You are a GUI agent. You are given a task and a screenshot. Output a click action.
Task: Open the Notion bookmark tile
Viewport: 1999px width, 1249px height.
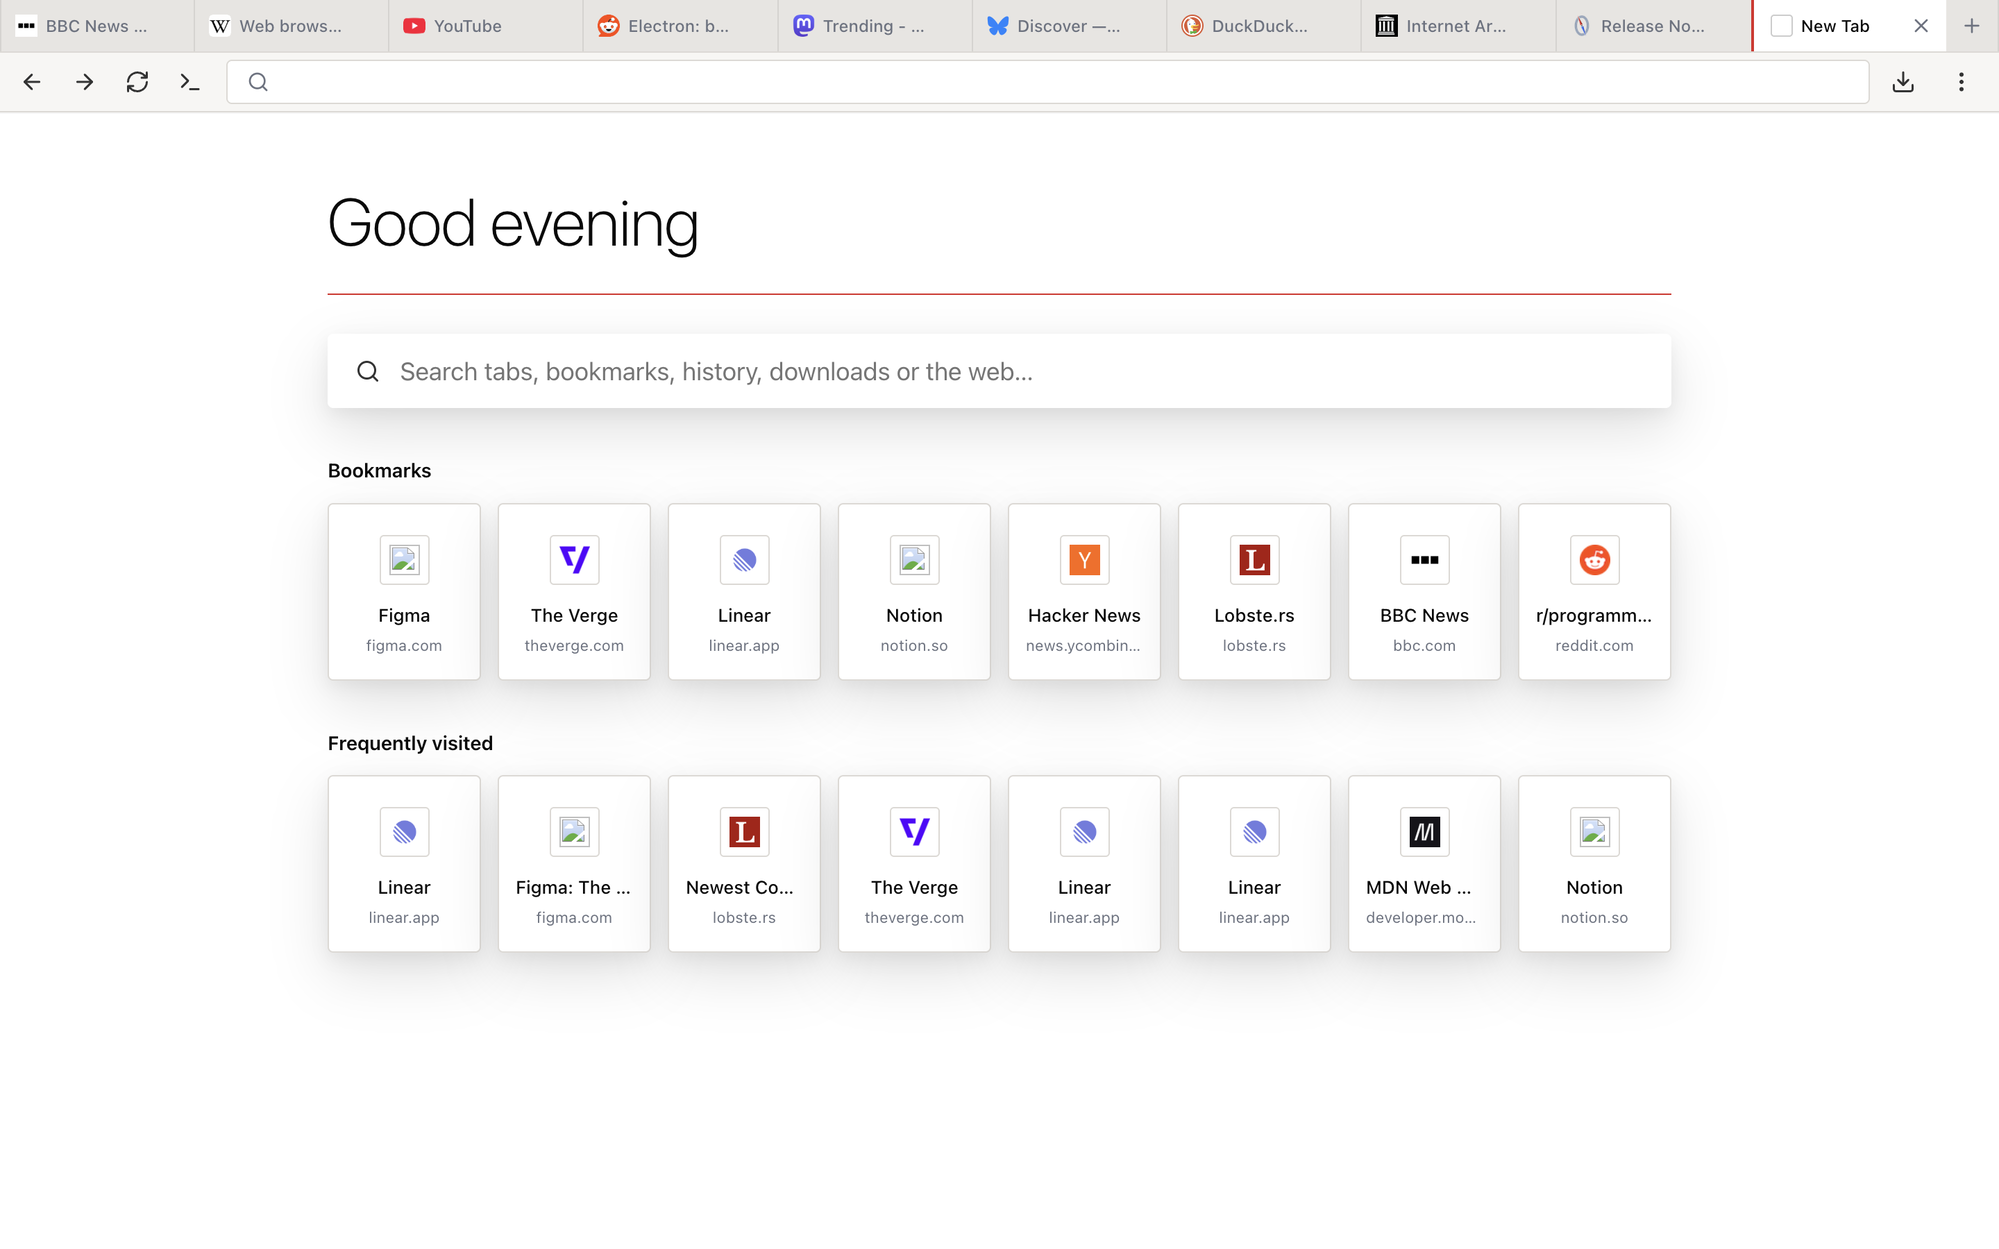(914, 592)
